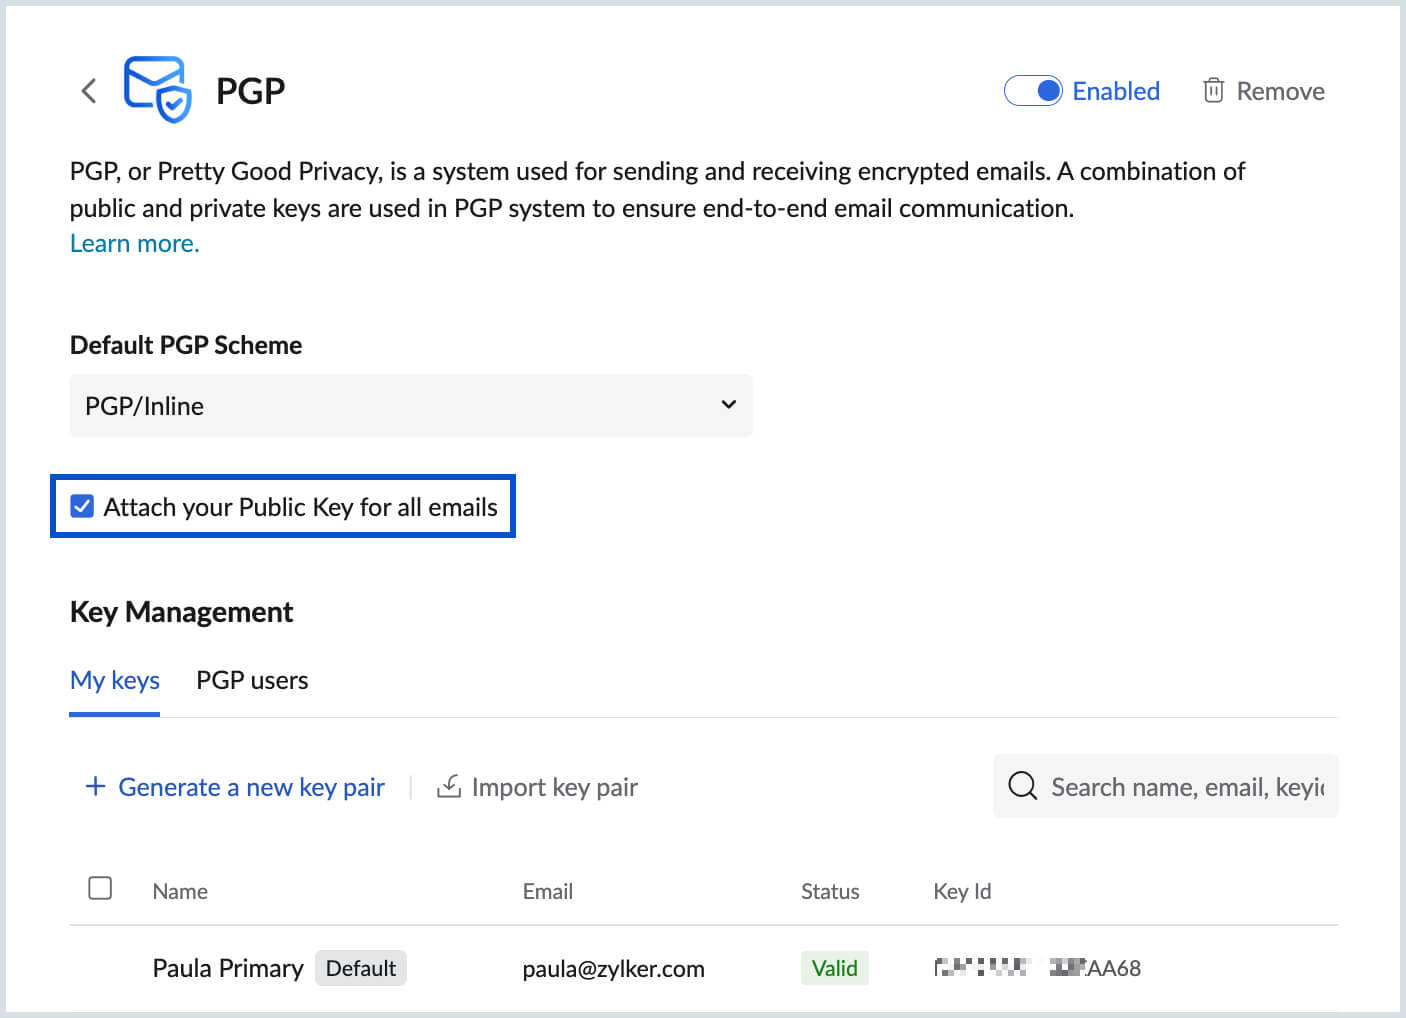
Task: Select the Paula Primary key row
Action: pos(228,967)
